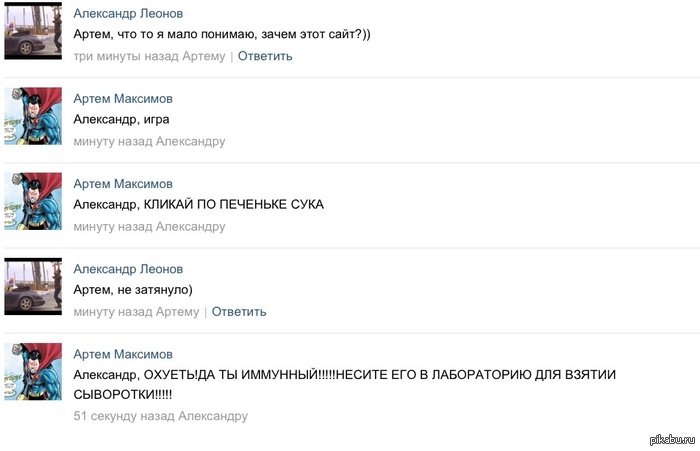The image size is (700, 451).
Task: Click "Александру" next to "51 секунду назад"
Action: [x=213, y=416]
